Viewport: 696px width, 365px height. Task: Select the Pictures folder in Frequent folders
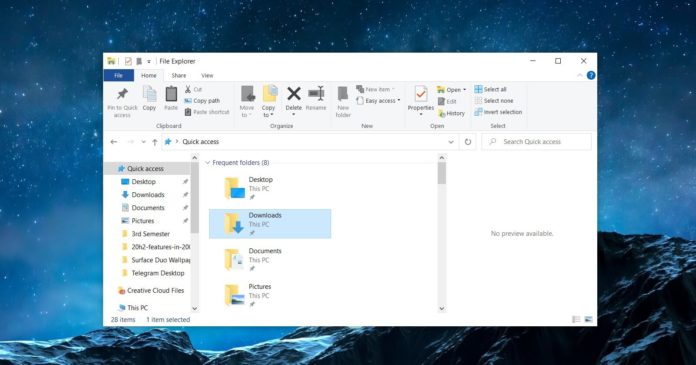point(270,295)
